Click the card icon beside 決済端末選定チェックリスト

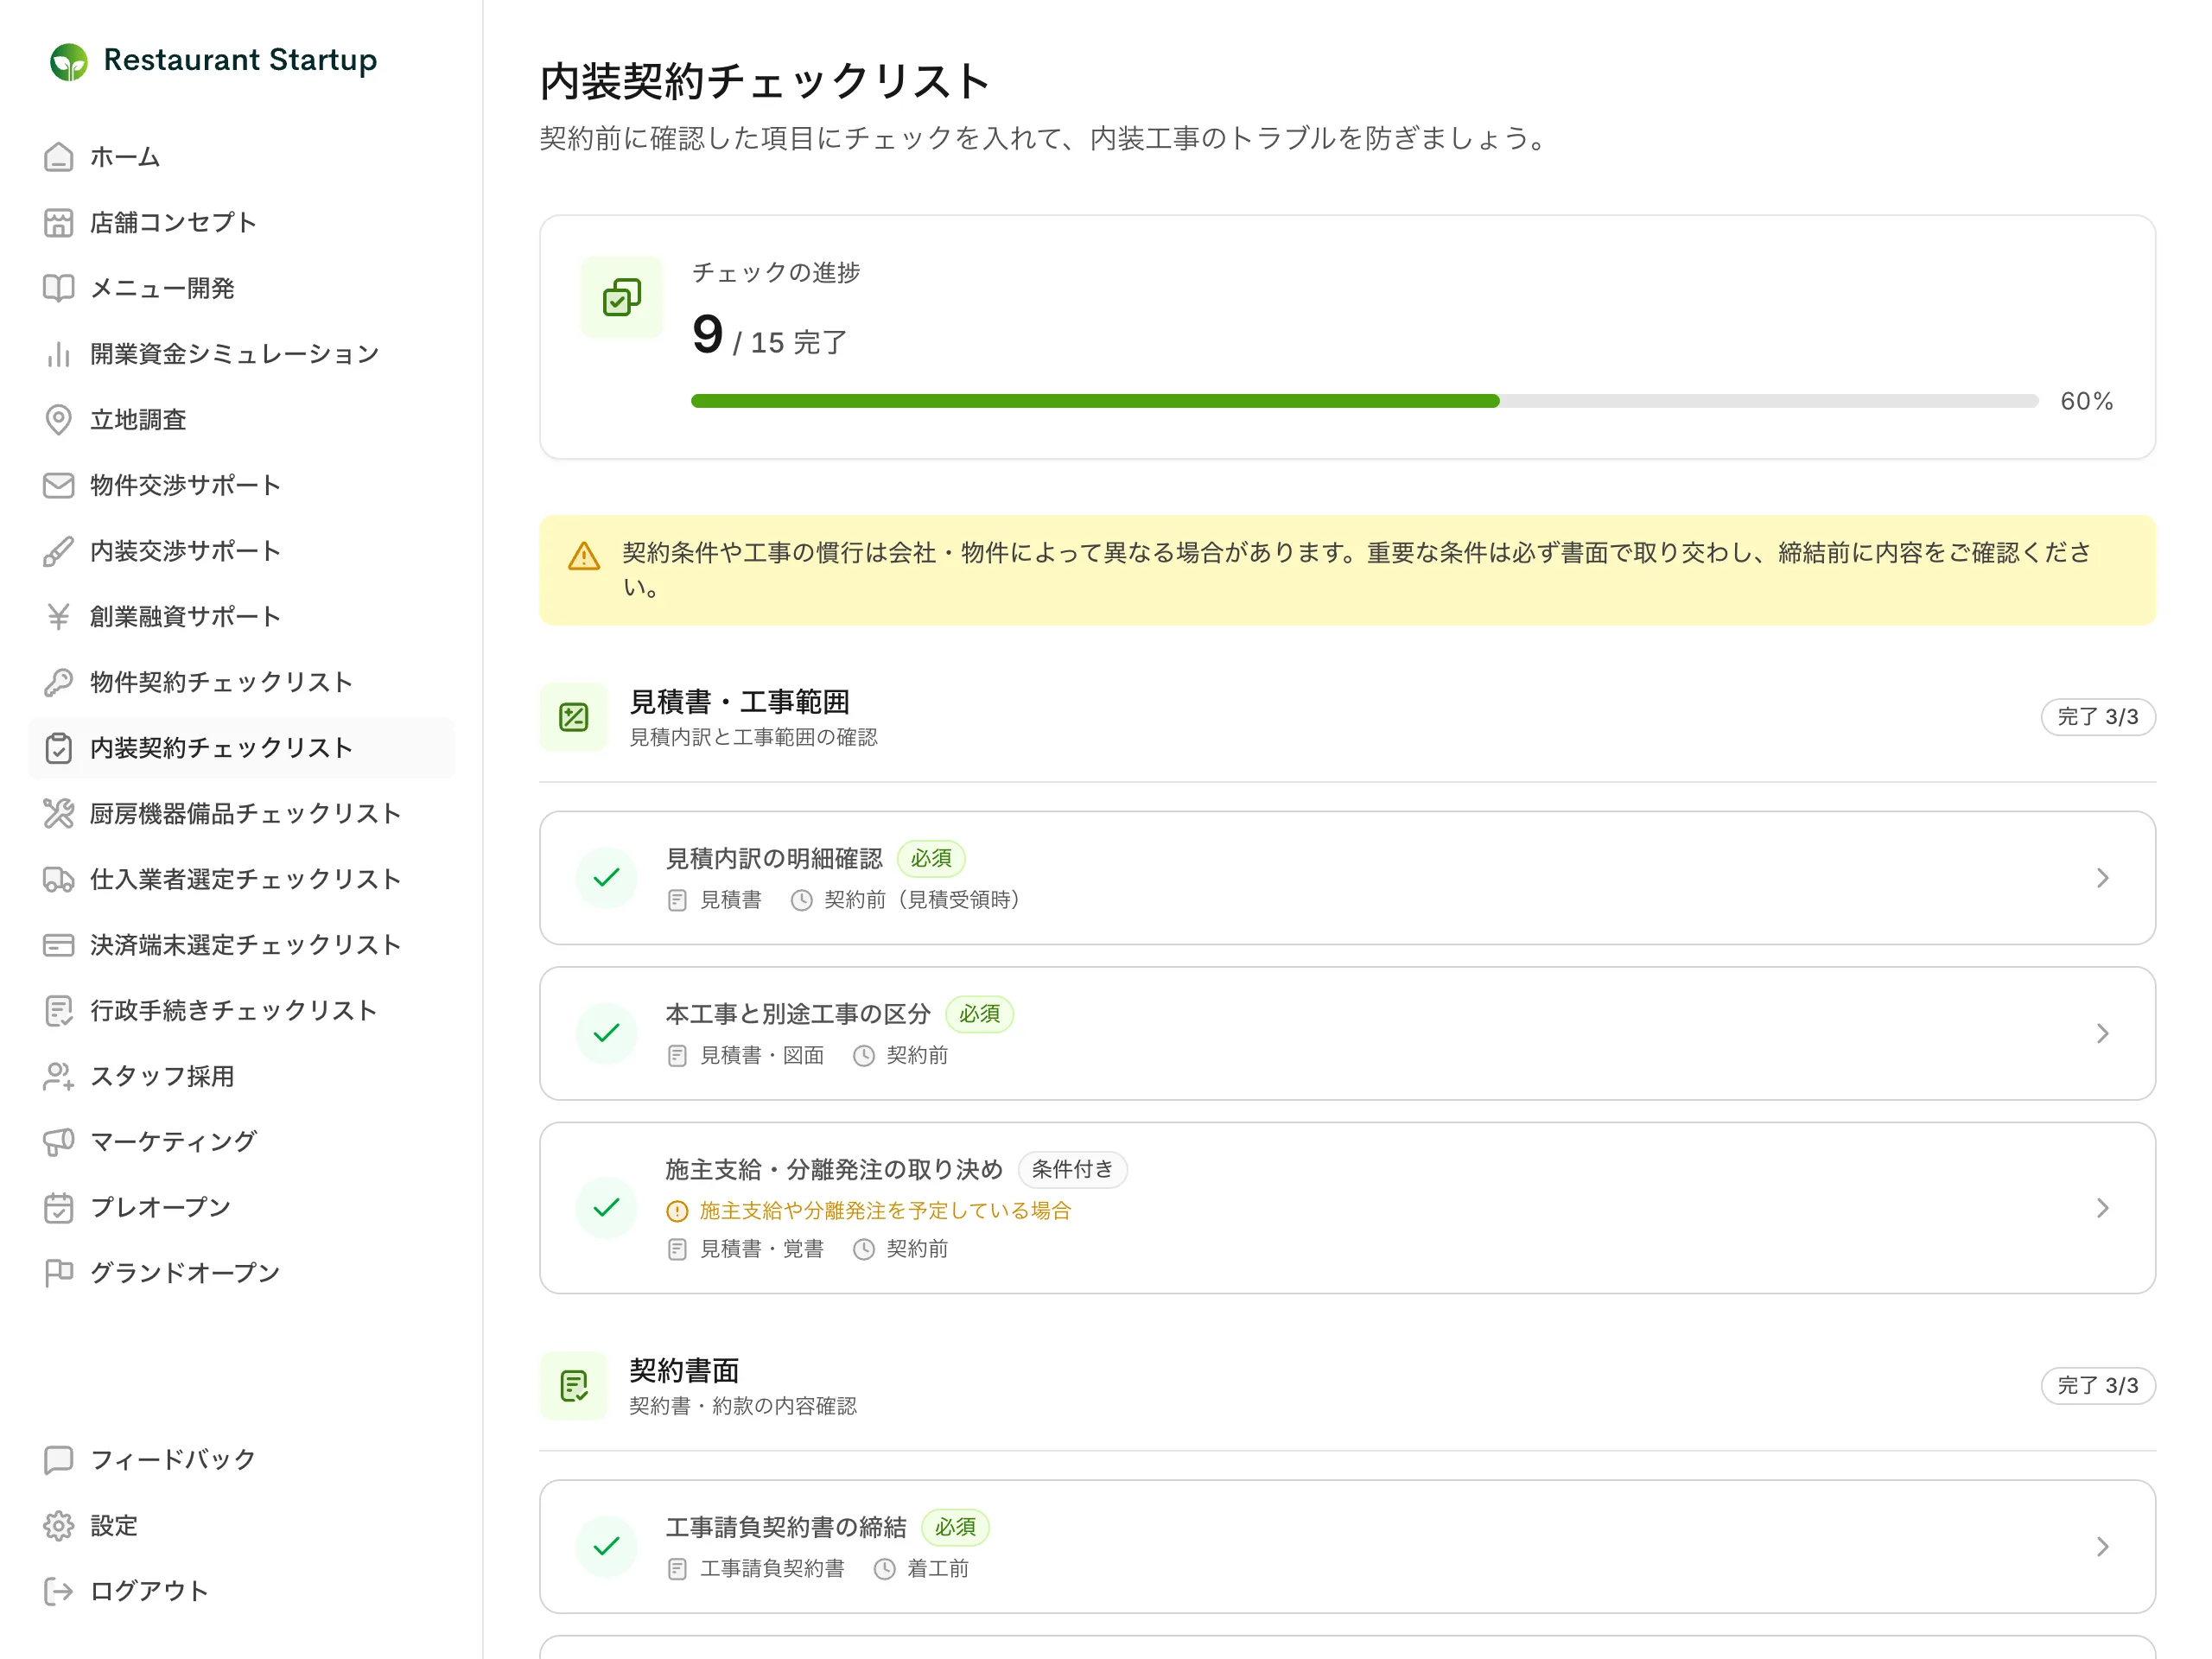coord(59,945)
